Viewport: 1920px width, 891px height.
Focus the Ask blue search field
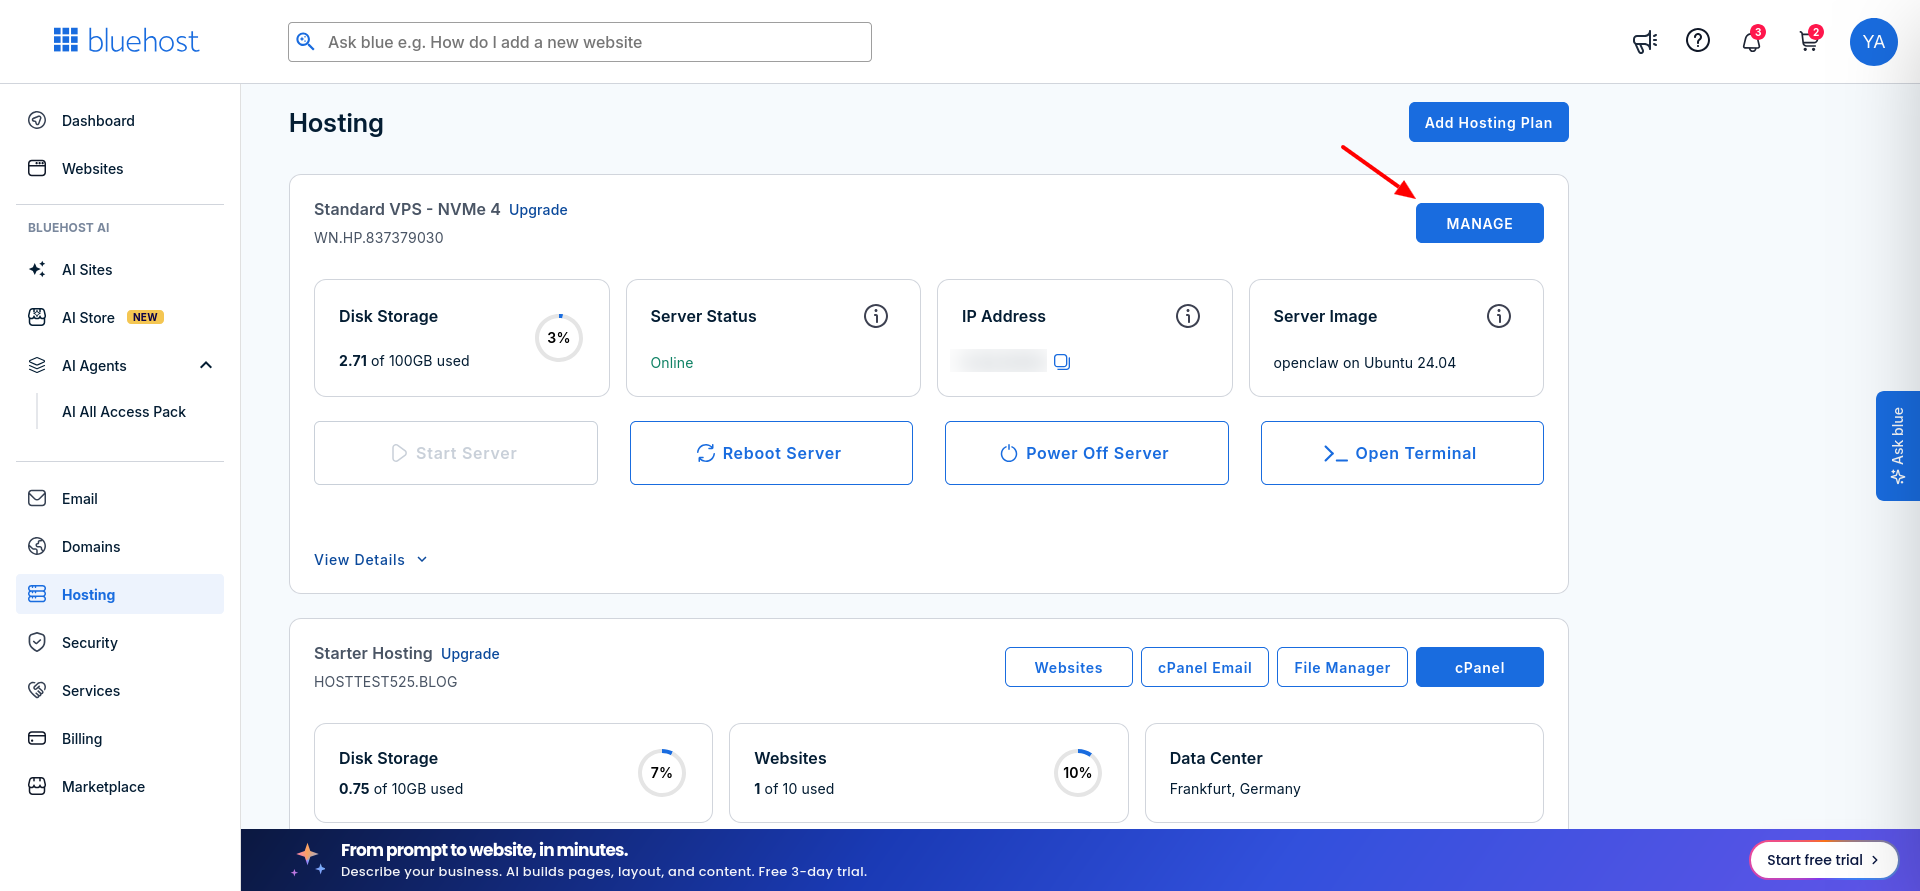[x=580, y=42]
